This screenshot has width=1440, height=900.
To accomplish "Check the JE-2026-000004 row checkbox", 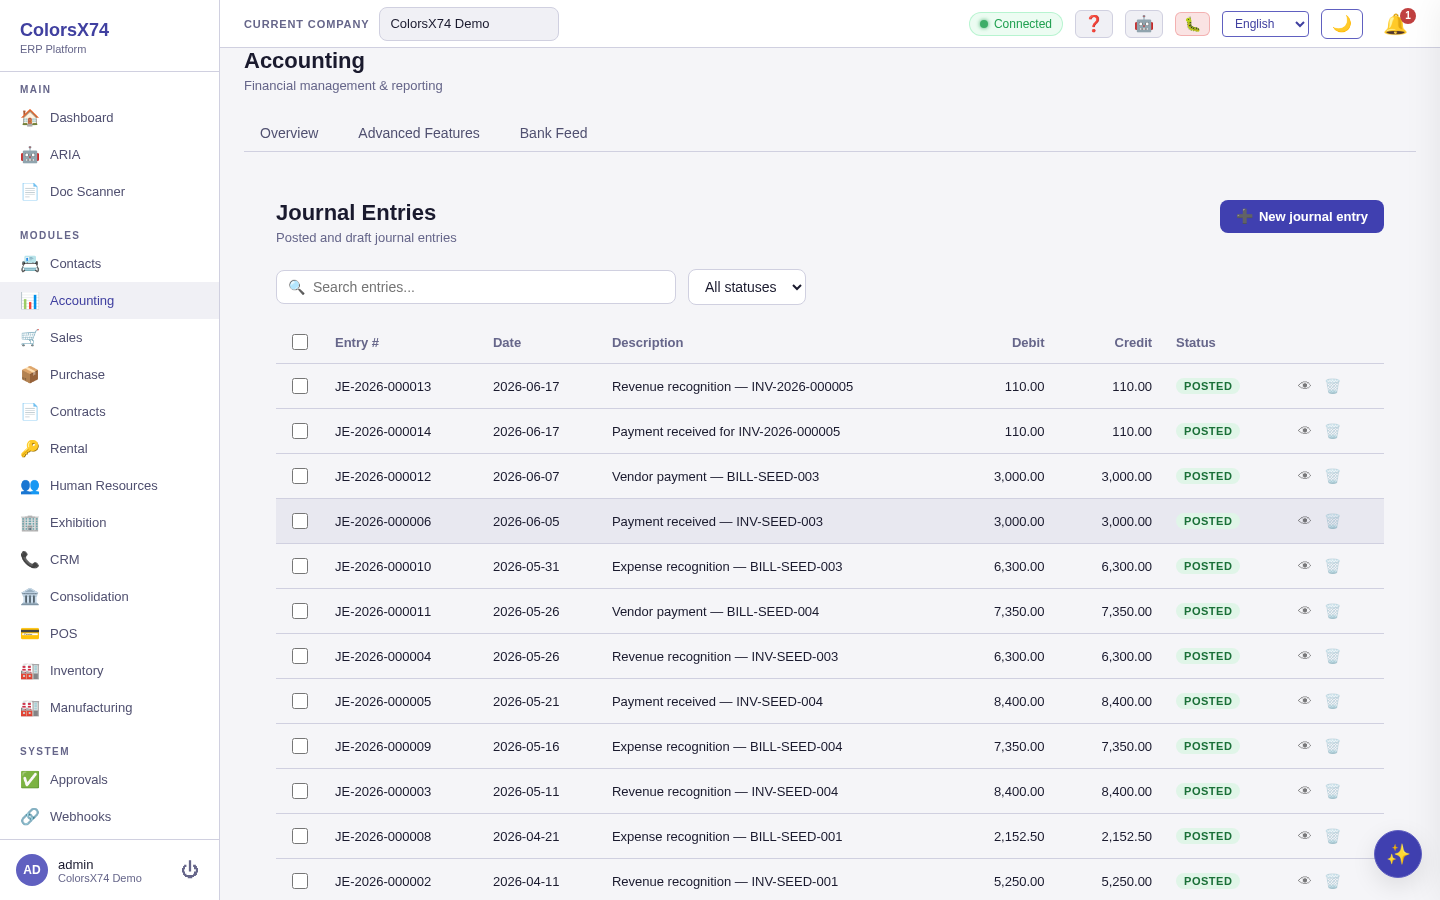I will [x=300, y=656].
